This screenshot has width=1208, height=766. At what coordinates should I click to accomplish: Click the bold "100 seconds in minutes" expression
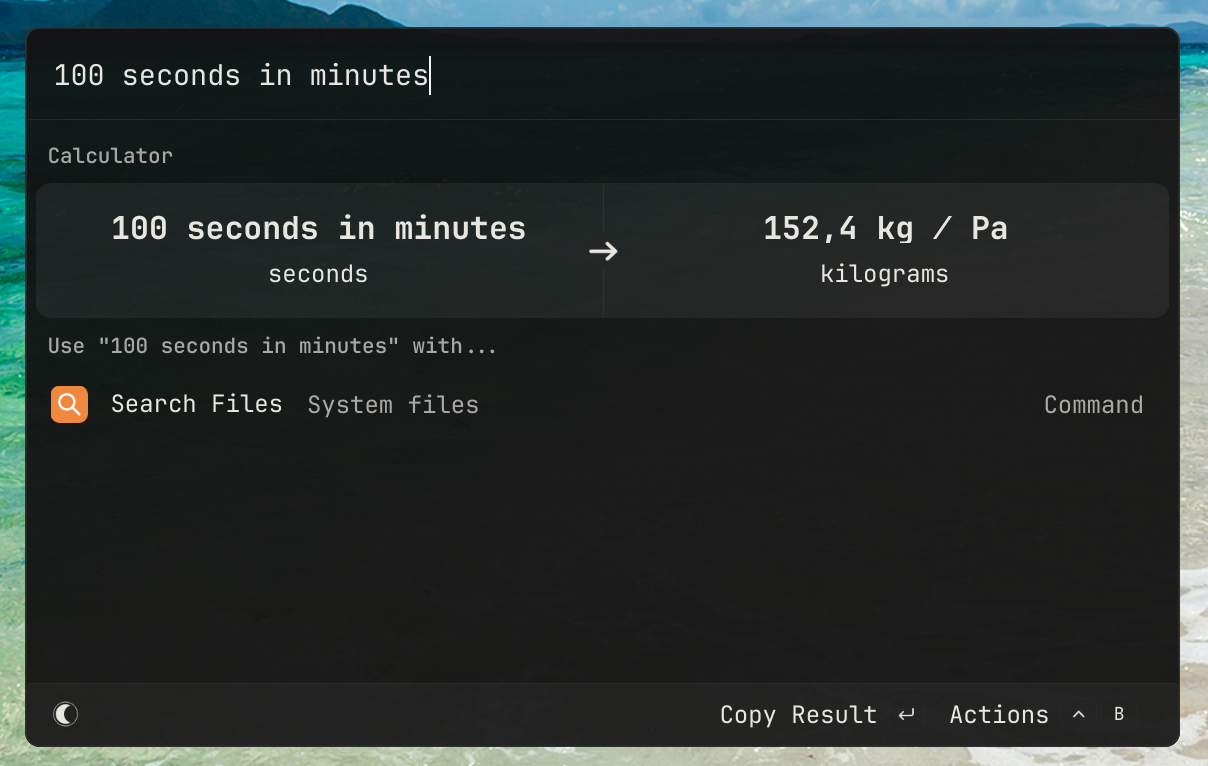click(318, 229)
